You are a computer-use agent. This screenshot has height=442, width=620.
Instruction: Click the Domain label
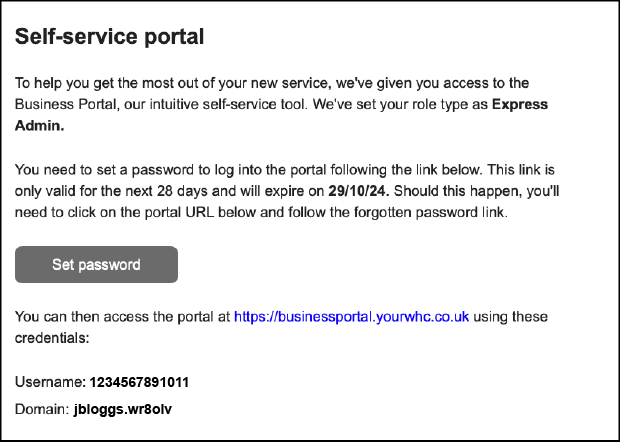click(42, 409)
